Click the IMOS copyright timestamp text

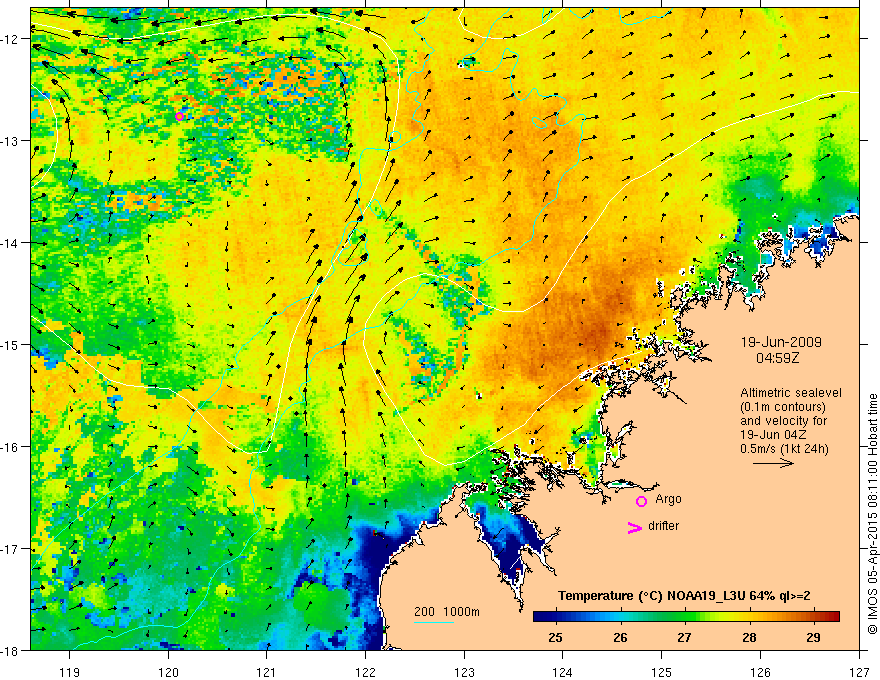(873, 514)
